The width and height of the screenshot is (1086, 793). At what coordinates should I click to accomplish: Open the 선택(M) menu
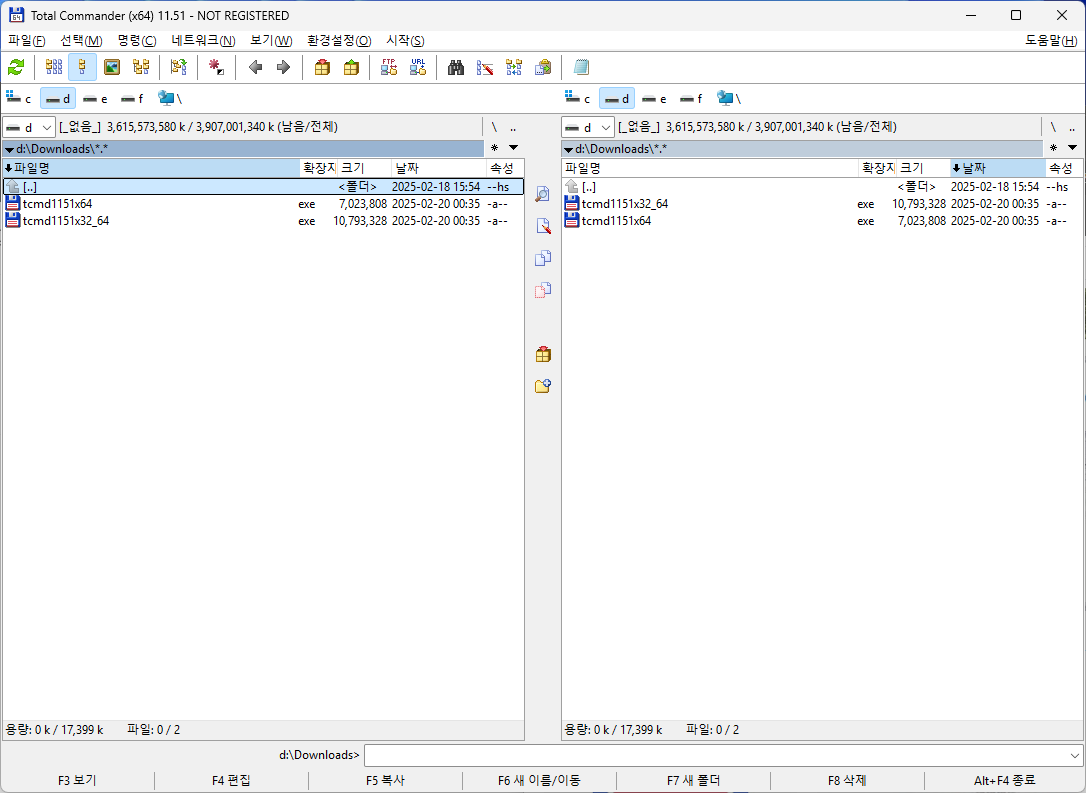point(81,41)
